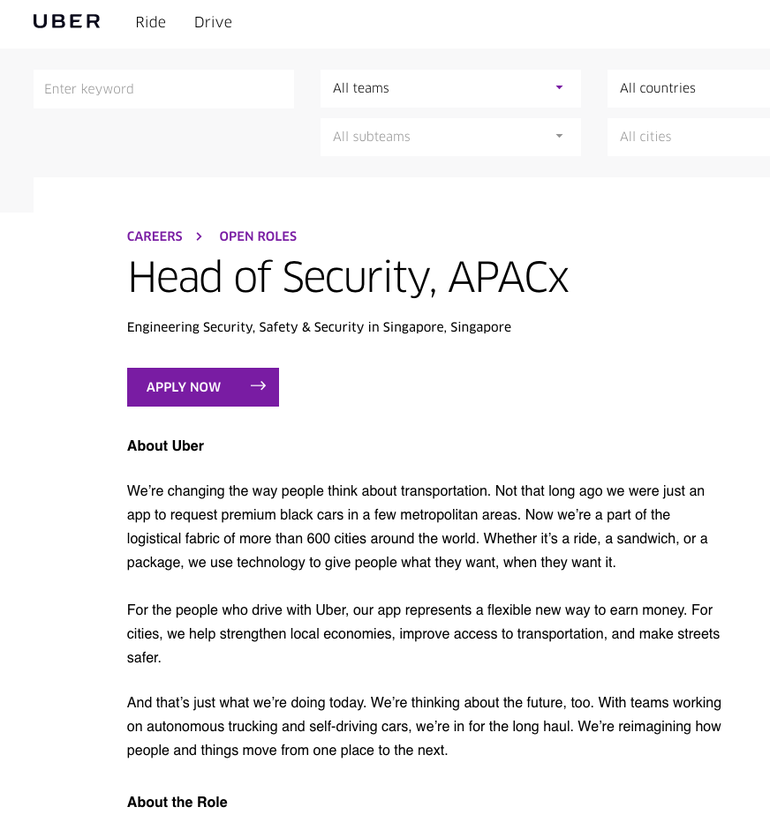Click the paragraph about autonomous trucking
Image resolution: width=770 pixels, height=837 pixels.
pyautogui.click(x=424, y=726)
